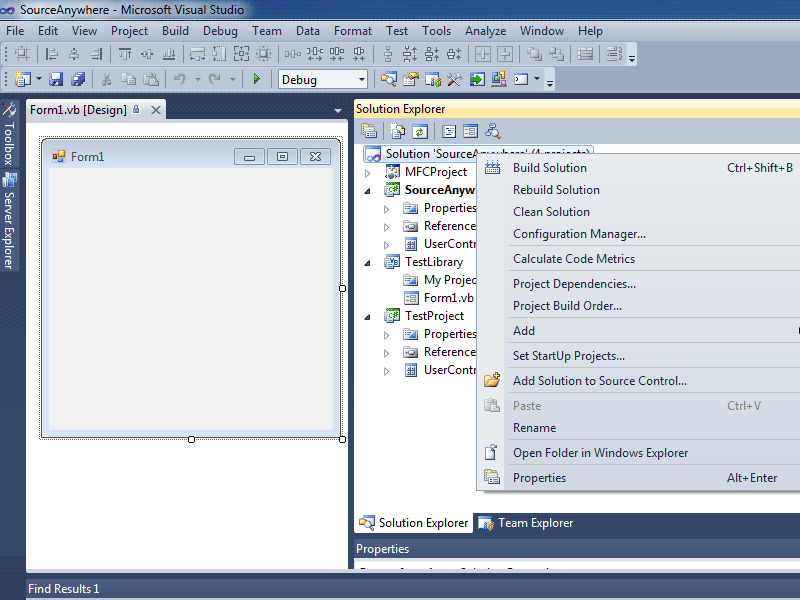Open the Analyze menu
The width and height of the screenshot is (800, 600).
coord(485,31)
